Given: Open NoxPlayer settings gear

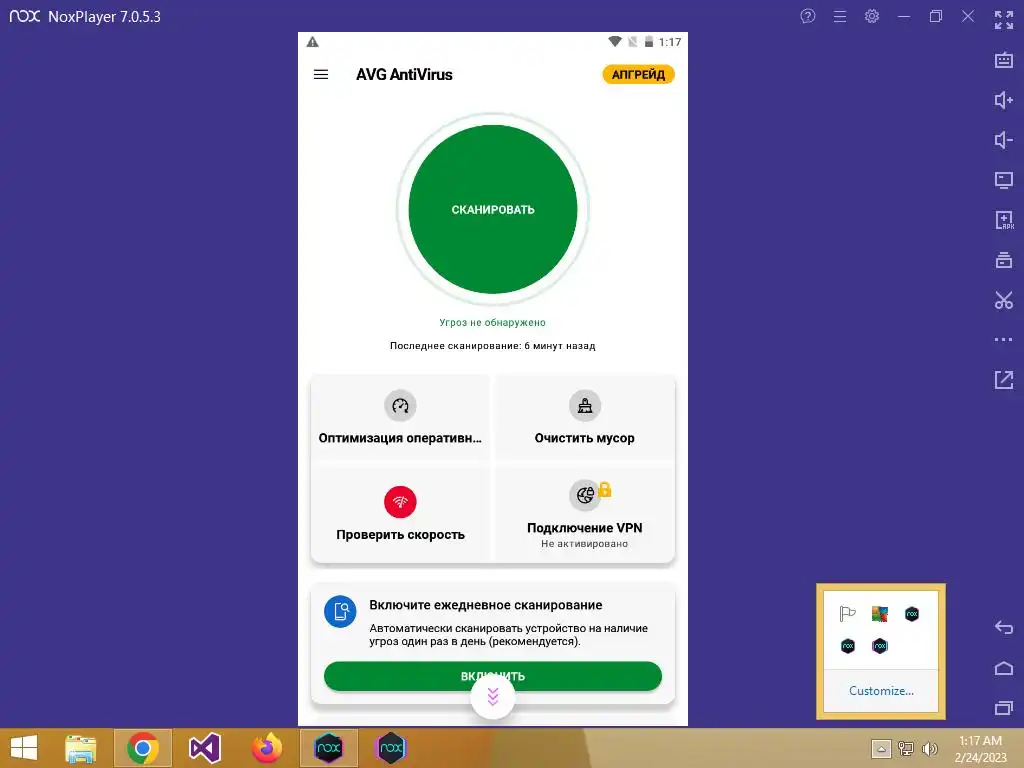Looking at the screenshot, I should 872,16.
